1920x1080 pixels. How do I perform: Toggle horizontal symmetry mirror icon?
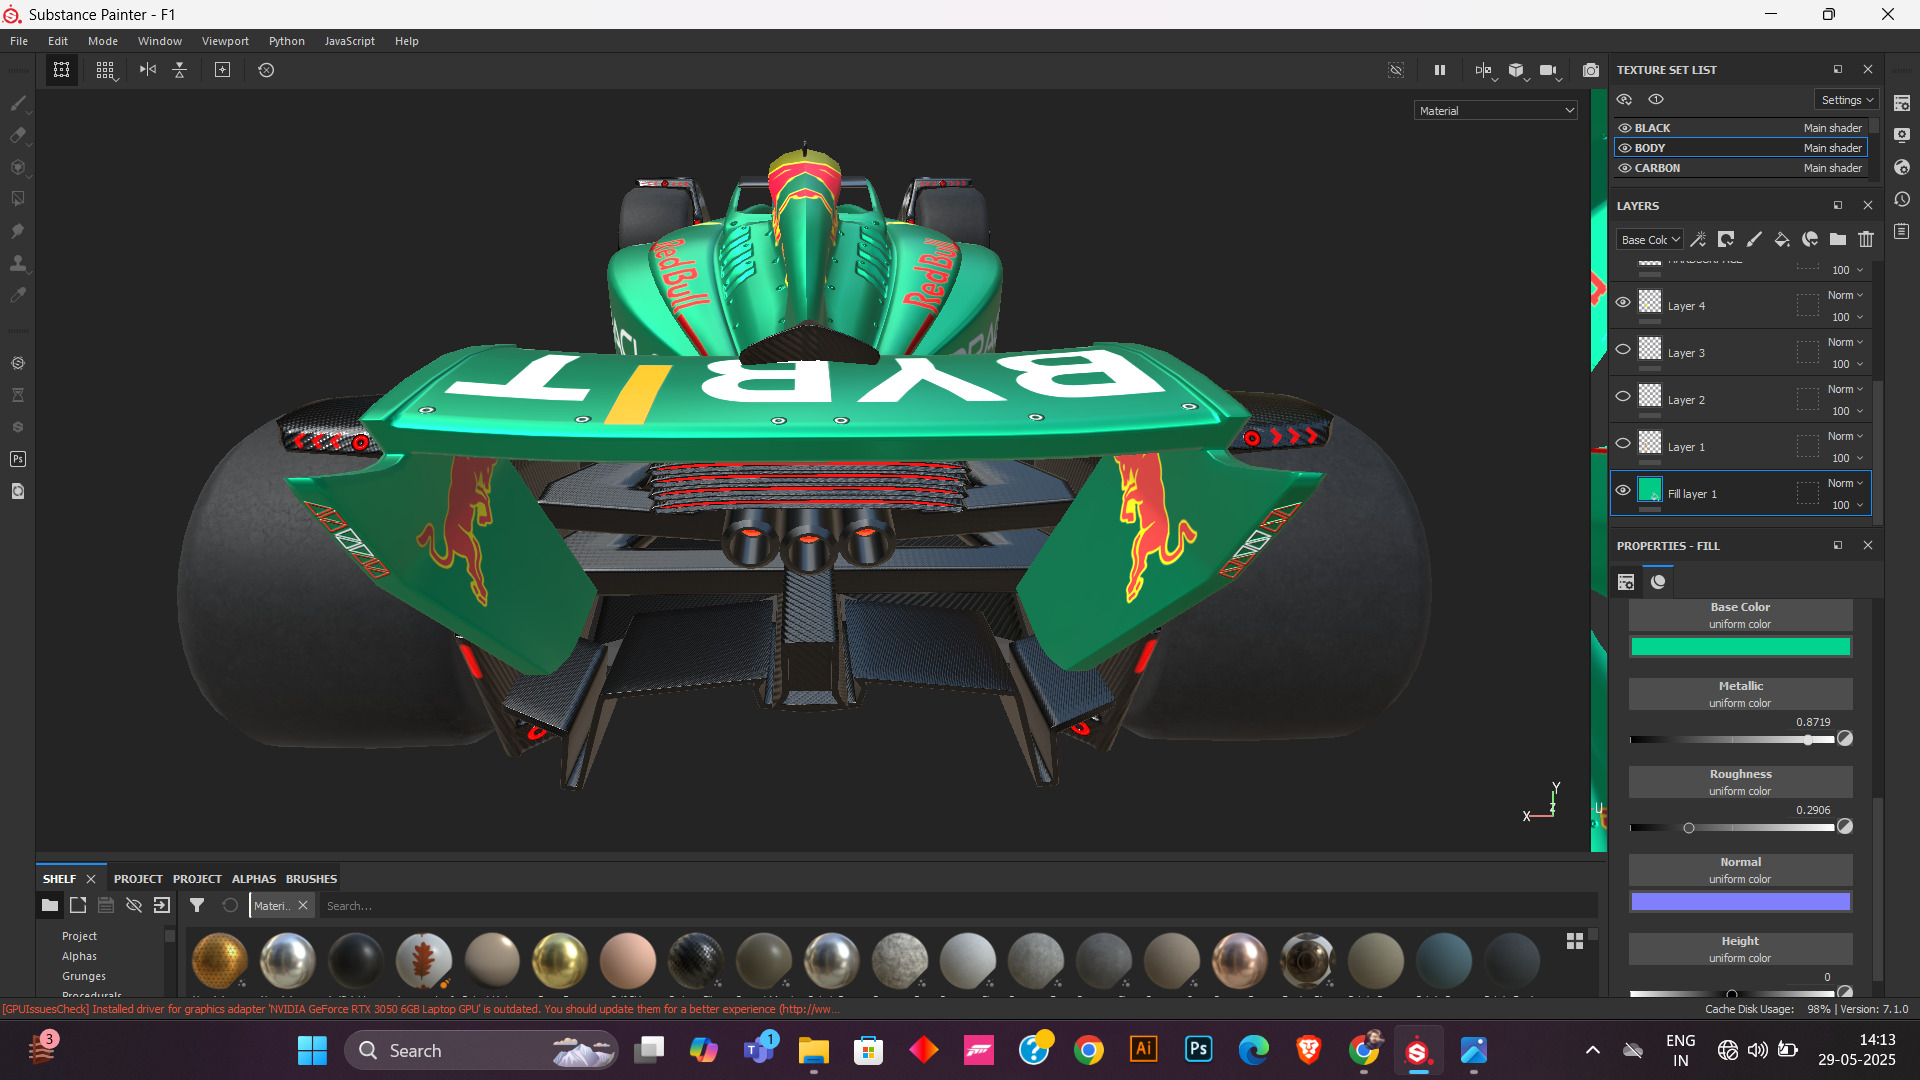tap(148, 70)
